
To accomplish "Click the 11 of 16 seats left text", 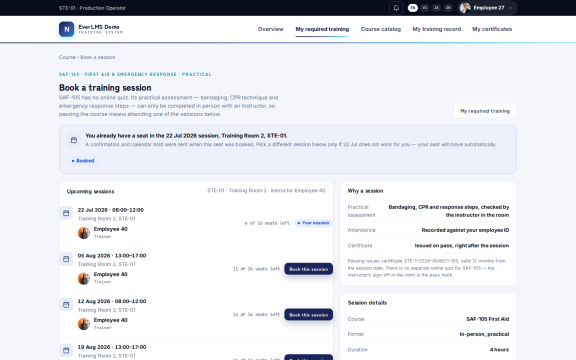I will point(256,269).
